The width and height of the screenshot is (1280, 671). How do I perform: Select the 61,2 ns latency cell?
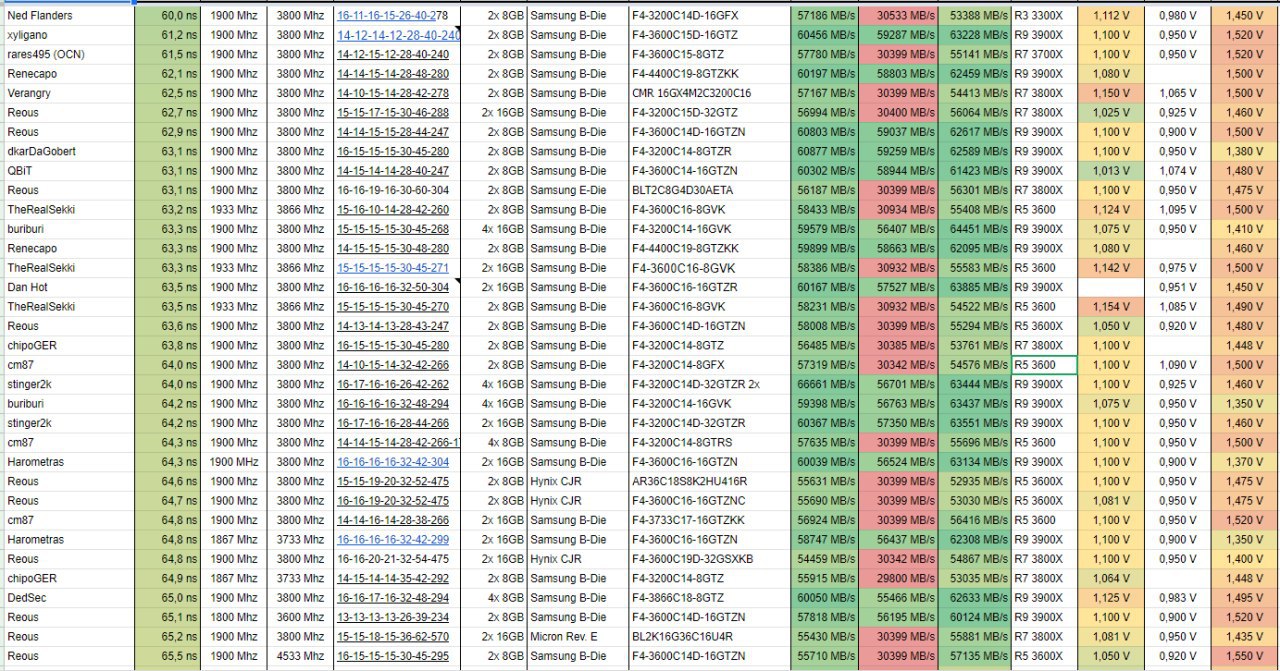pos(167,35)
